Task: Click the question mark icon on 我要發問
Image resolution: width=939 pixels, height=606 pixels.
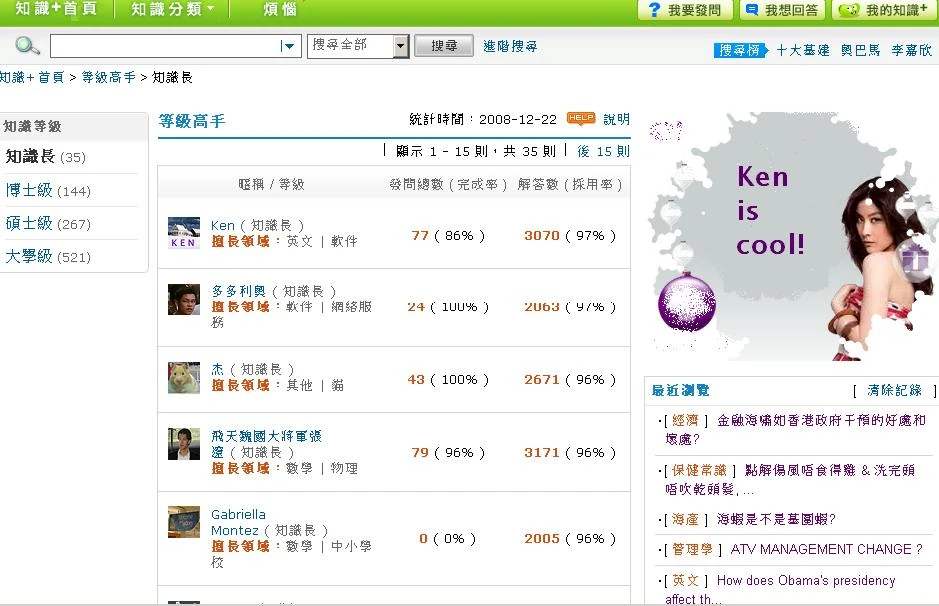Action: pos(655,10)
